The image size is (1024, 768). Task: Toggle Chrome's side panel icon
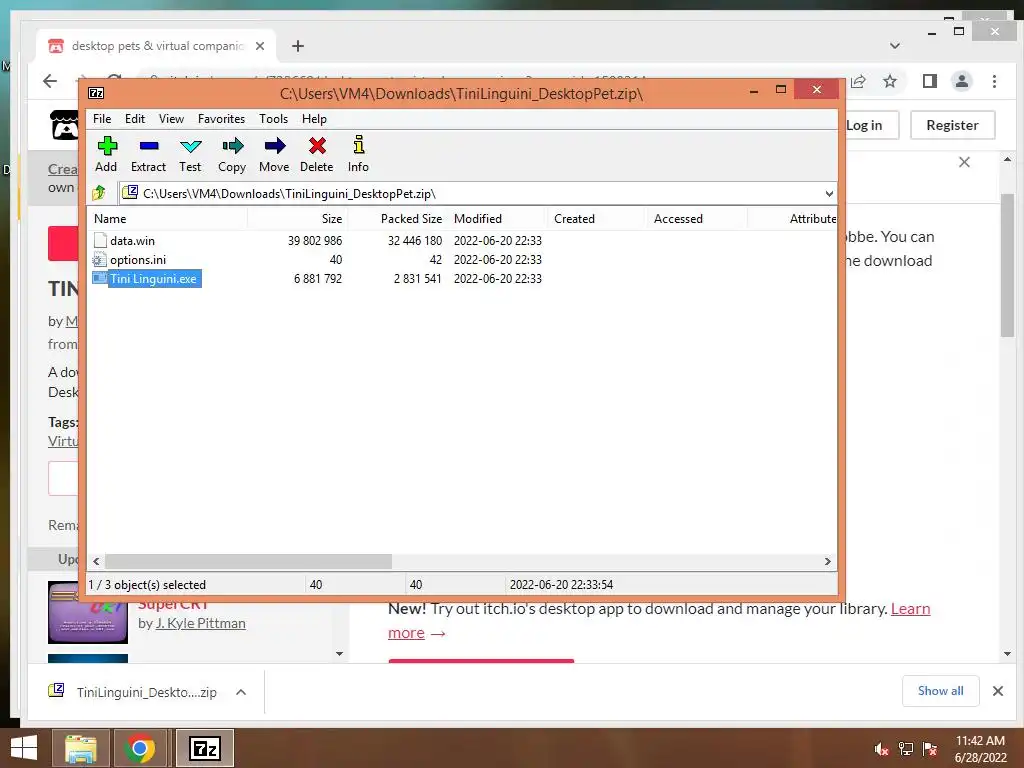pos(930,81)
